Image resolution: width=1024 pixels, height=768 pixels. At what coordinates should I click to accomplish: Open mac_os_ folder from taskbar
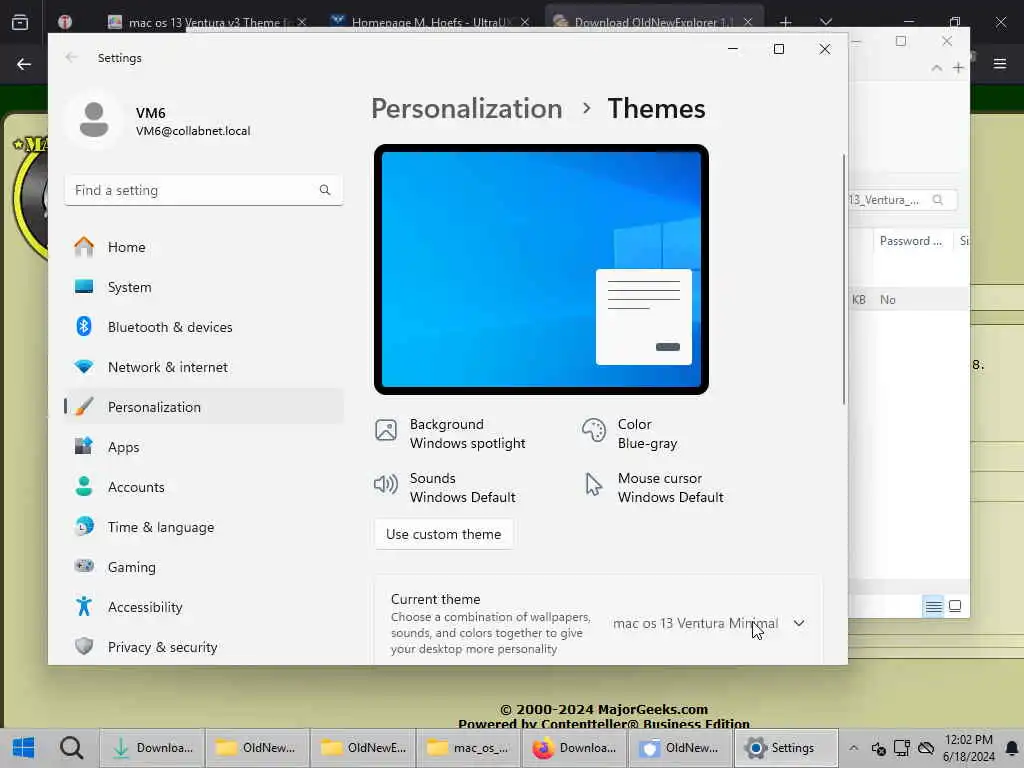468,748
